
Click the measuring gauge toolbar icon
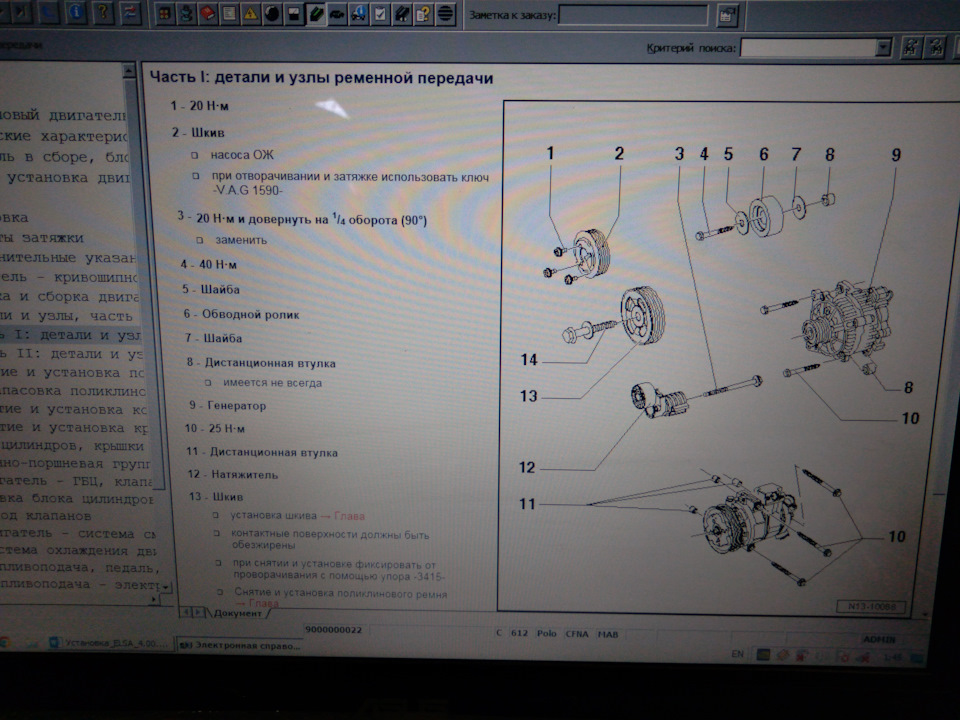[x=294, y=14]
